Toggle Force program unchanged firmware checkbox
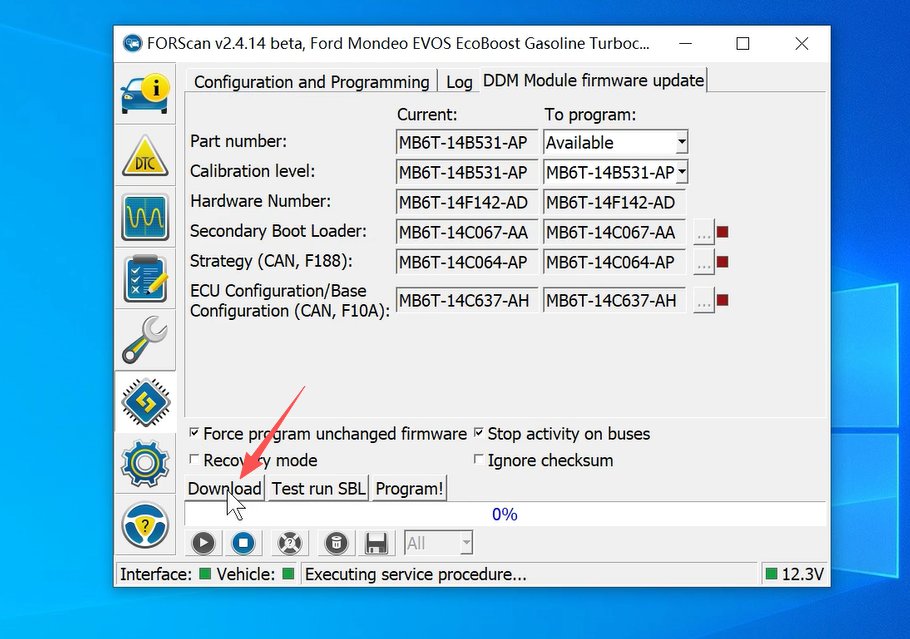This screenshot has height=639, width=910. tap(195, 434)
